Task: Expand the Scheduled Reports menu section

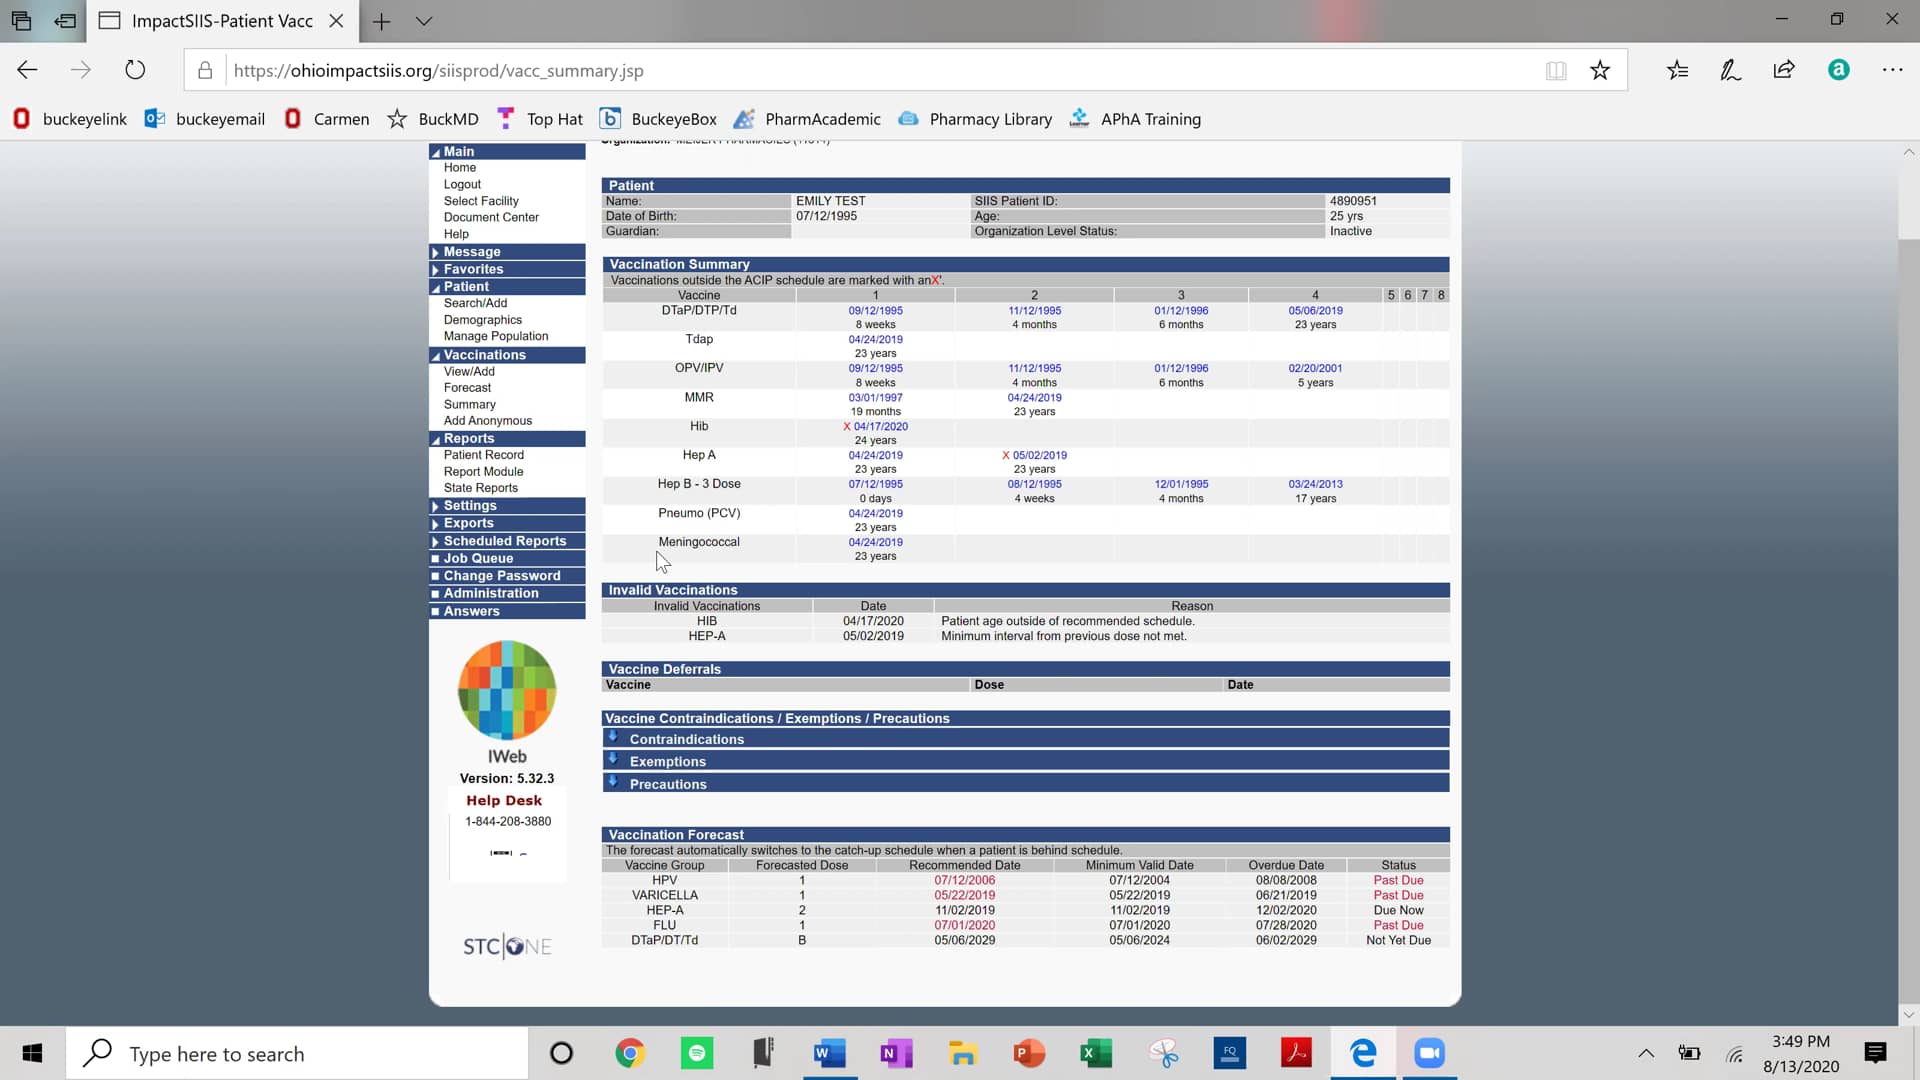Action: point(504,541)
